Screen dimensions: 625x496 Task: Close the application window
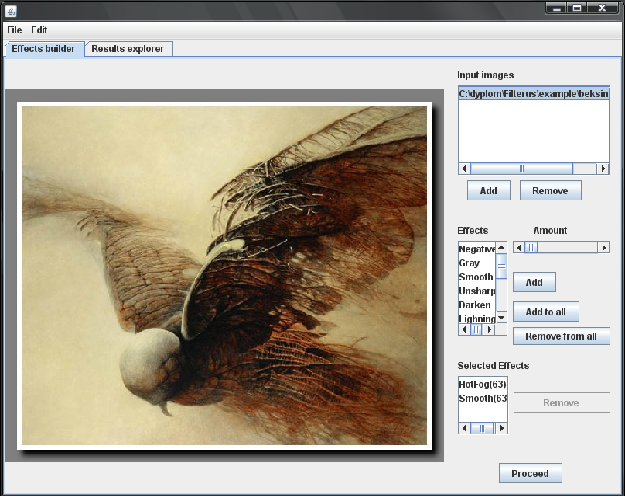click(602, 8)
